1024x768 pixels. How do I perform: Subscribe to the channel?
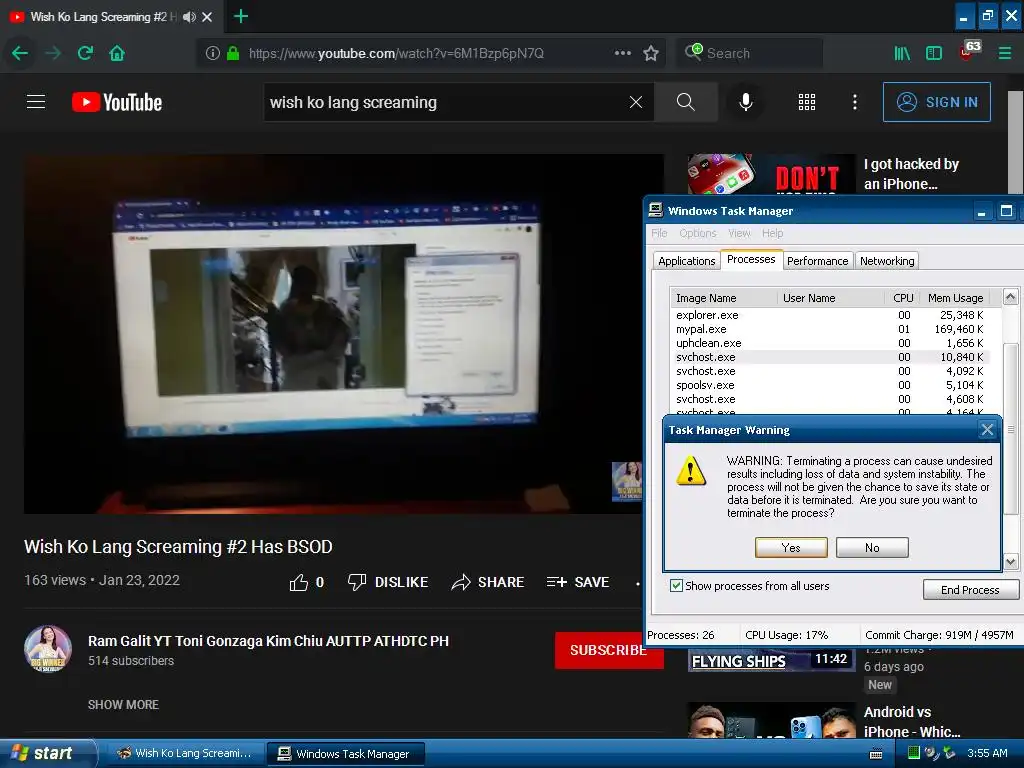609,650
